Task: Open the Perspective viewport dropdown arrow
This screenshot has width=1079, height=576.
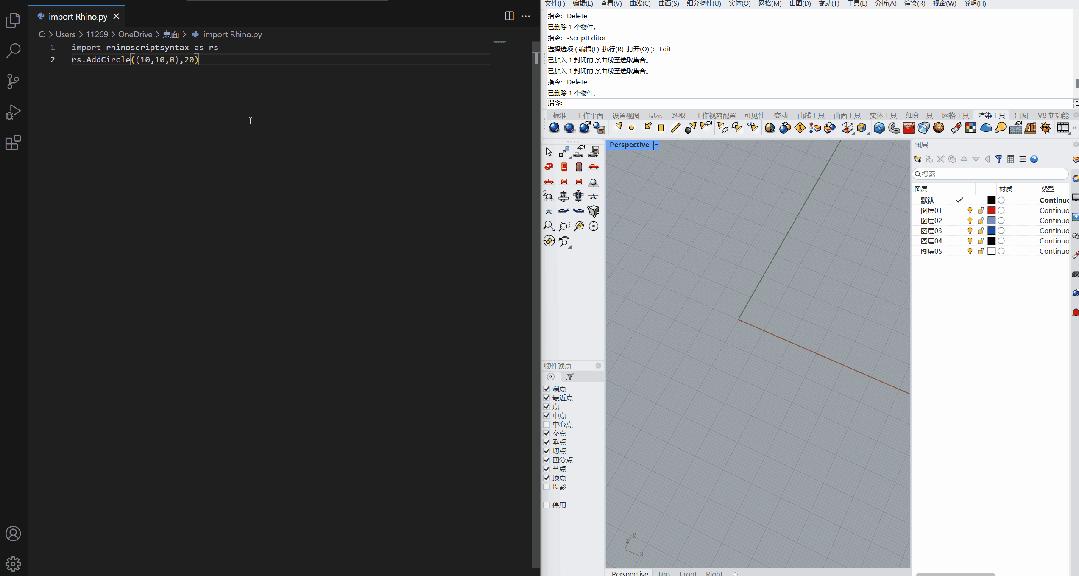Action: point(656,145)
